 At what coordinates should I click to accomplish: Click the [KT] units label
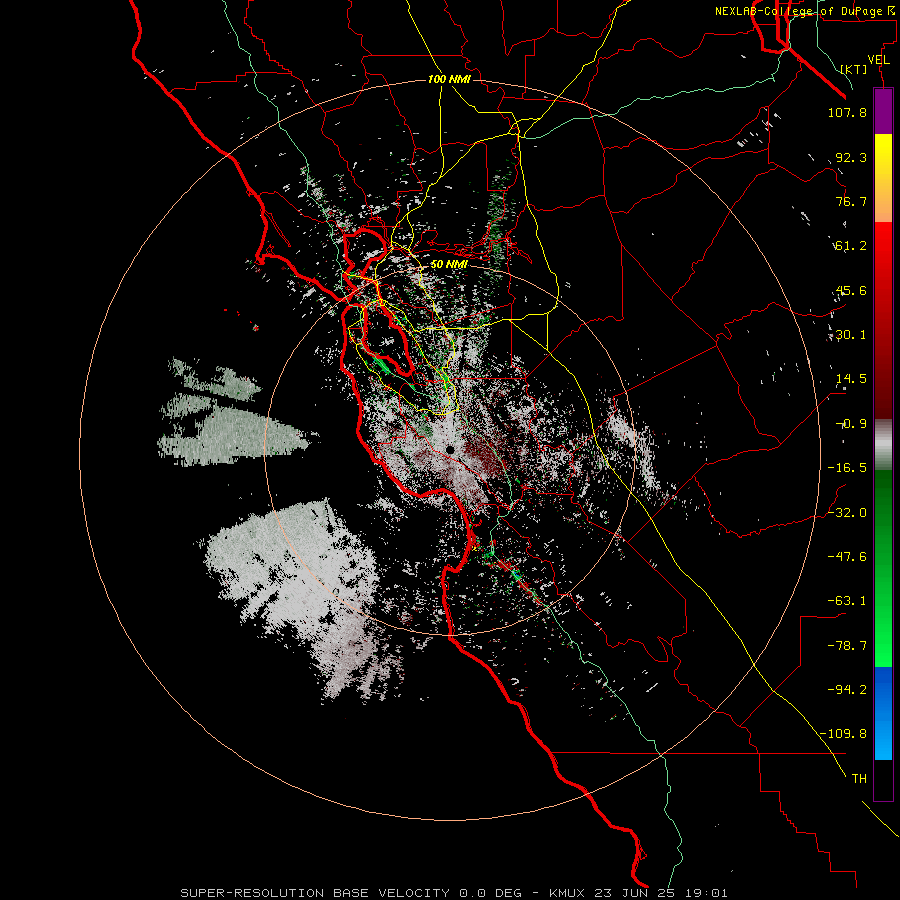[854, 69]
